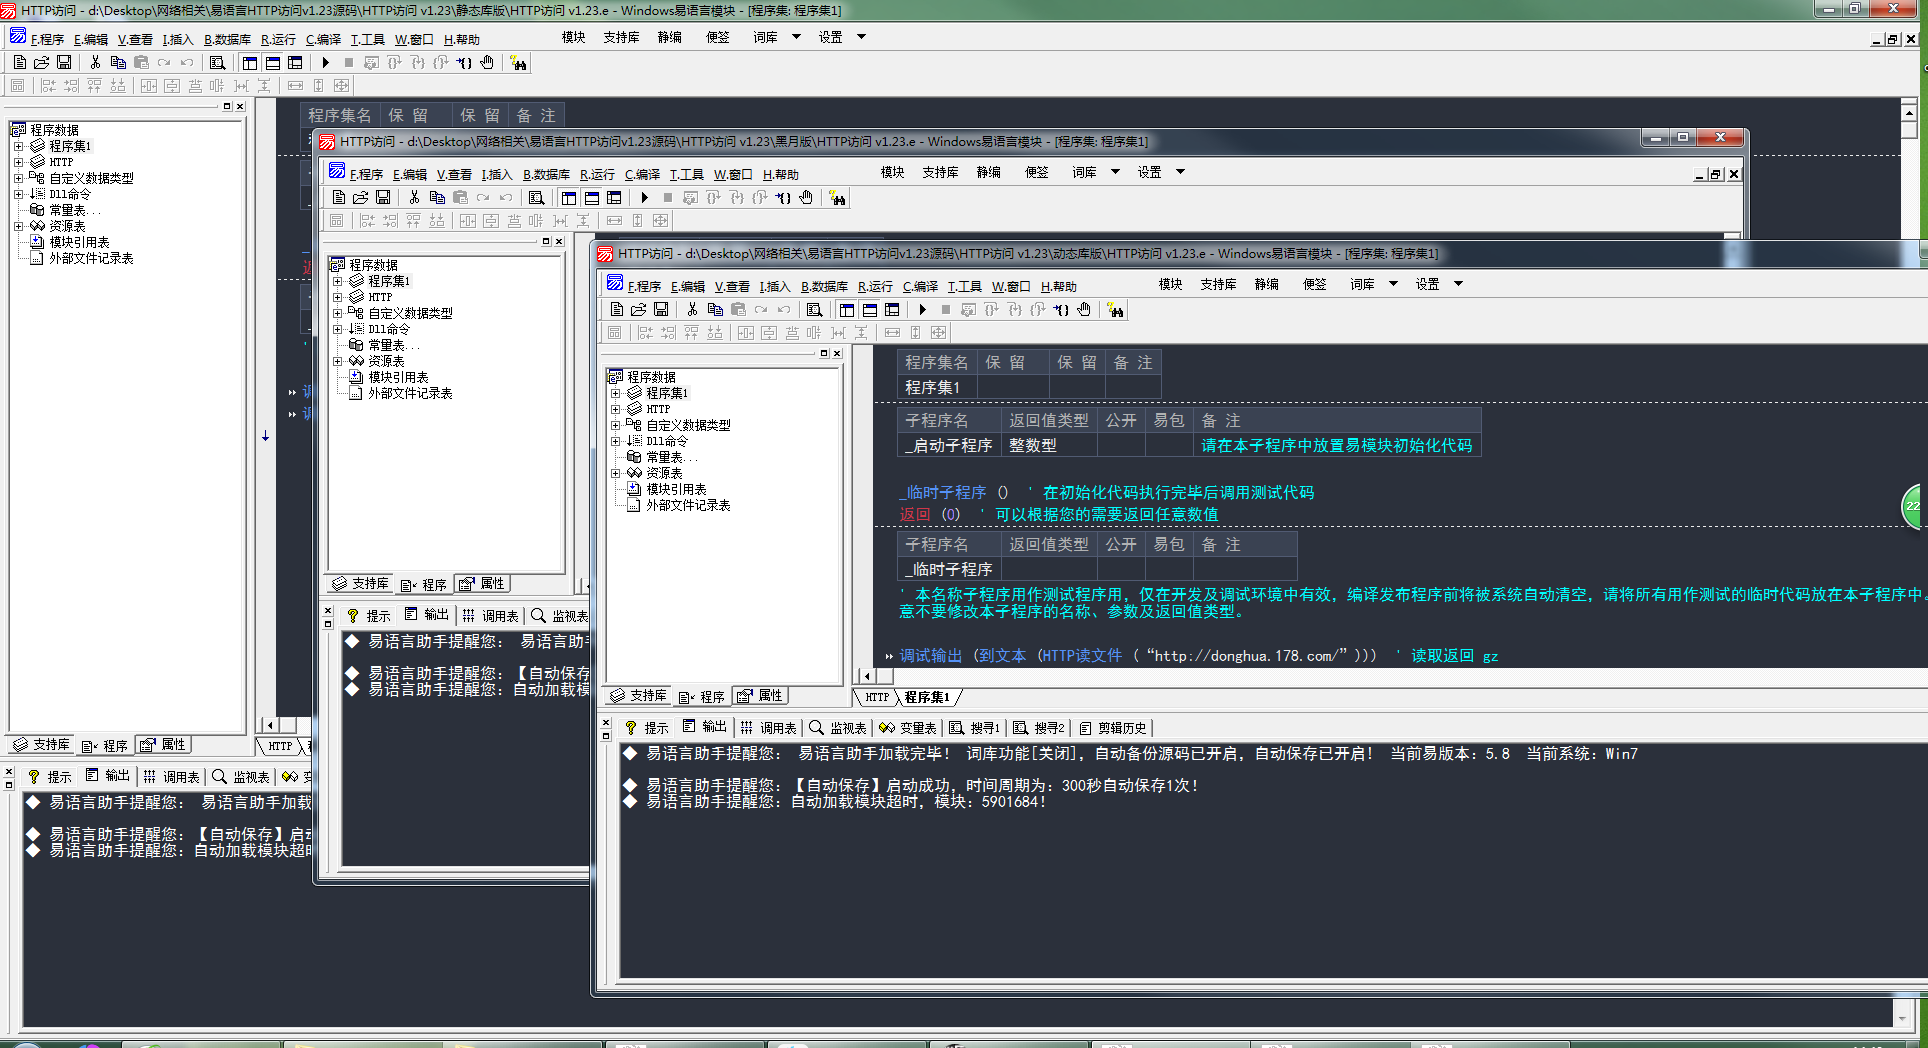Toggle third panel-layout button in 静态库版 toolbar
The width and height of the screenshot is (1928, 1048).
coord(296,63)
